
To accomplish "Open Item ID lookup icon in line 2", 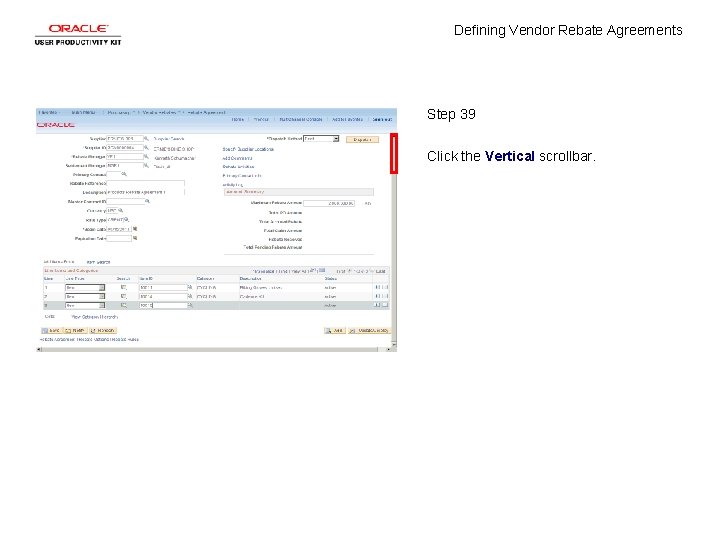I will (x=190, y=297).
